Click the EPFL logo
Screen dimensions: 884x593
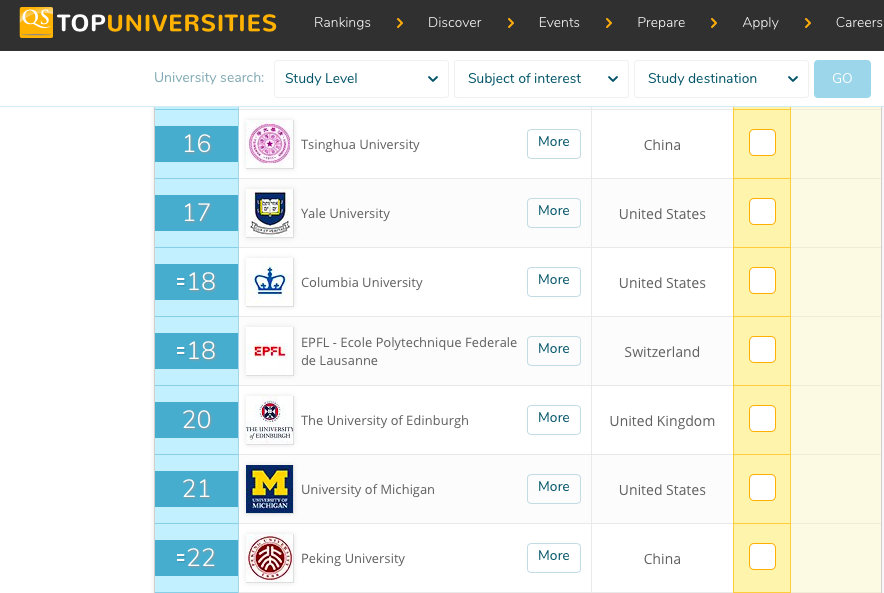pyautogui.click(x=269, y=351)
